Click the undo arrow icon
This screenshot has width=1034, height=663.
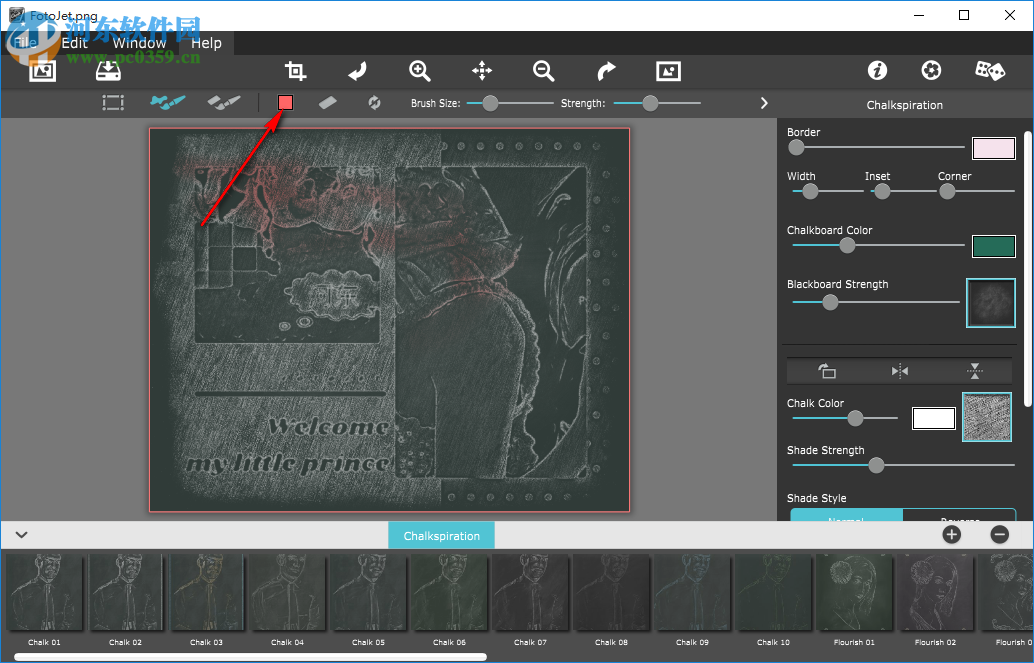pos(357,71)
